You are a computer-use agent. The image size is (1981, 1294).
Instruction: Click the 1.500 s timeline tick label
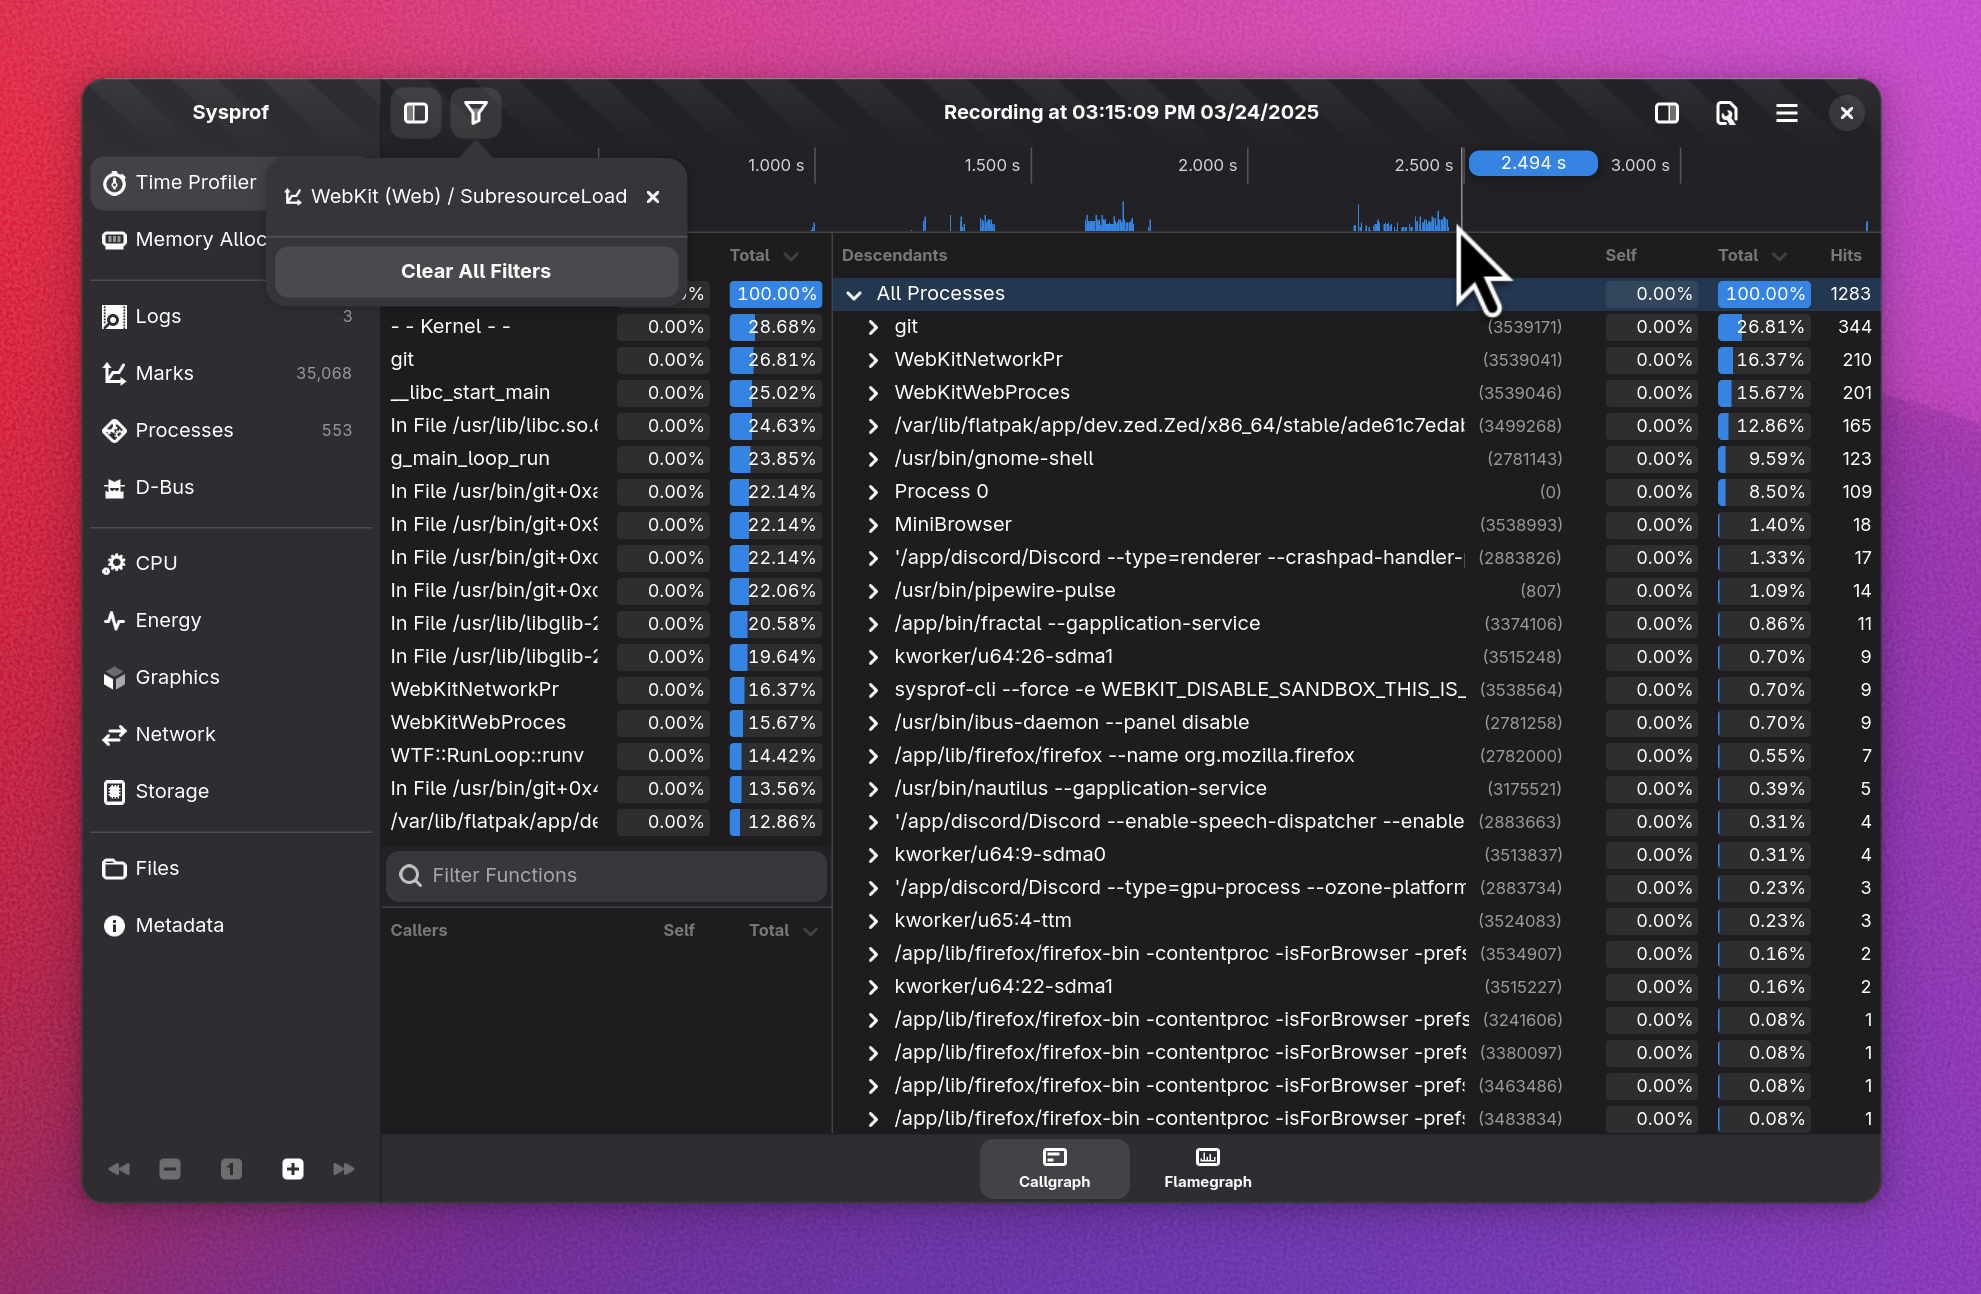(992, 165)
